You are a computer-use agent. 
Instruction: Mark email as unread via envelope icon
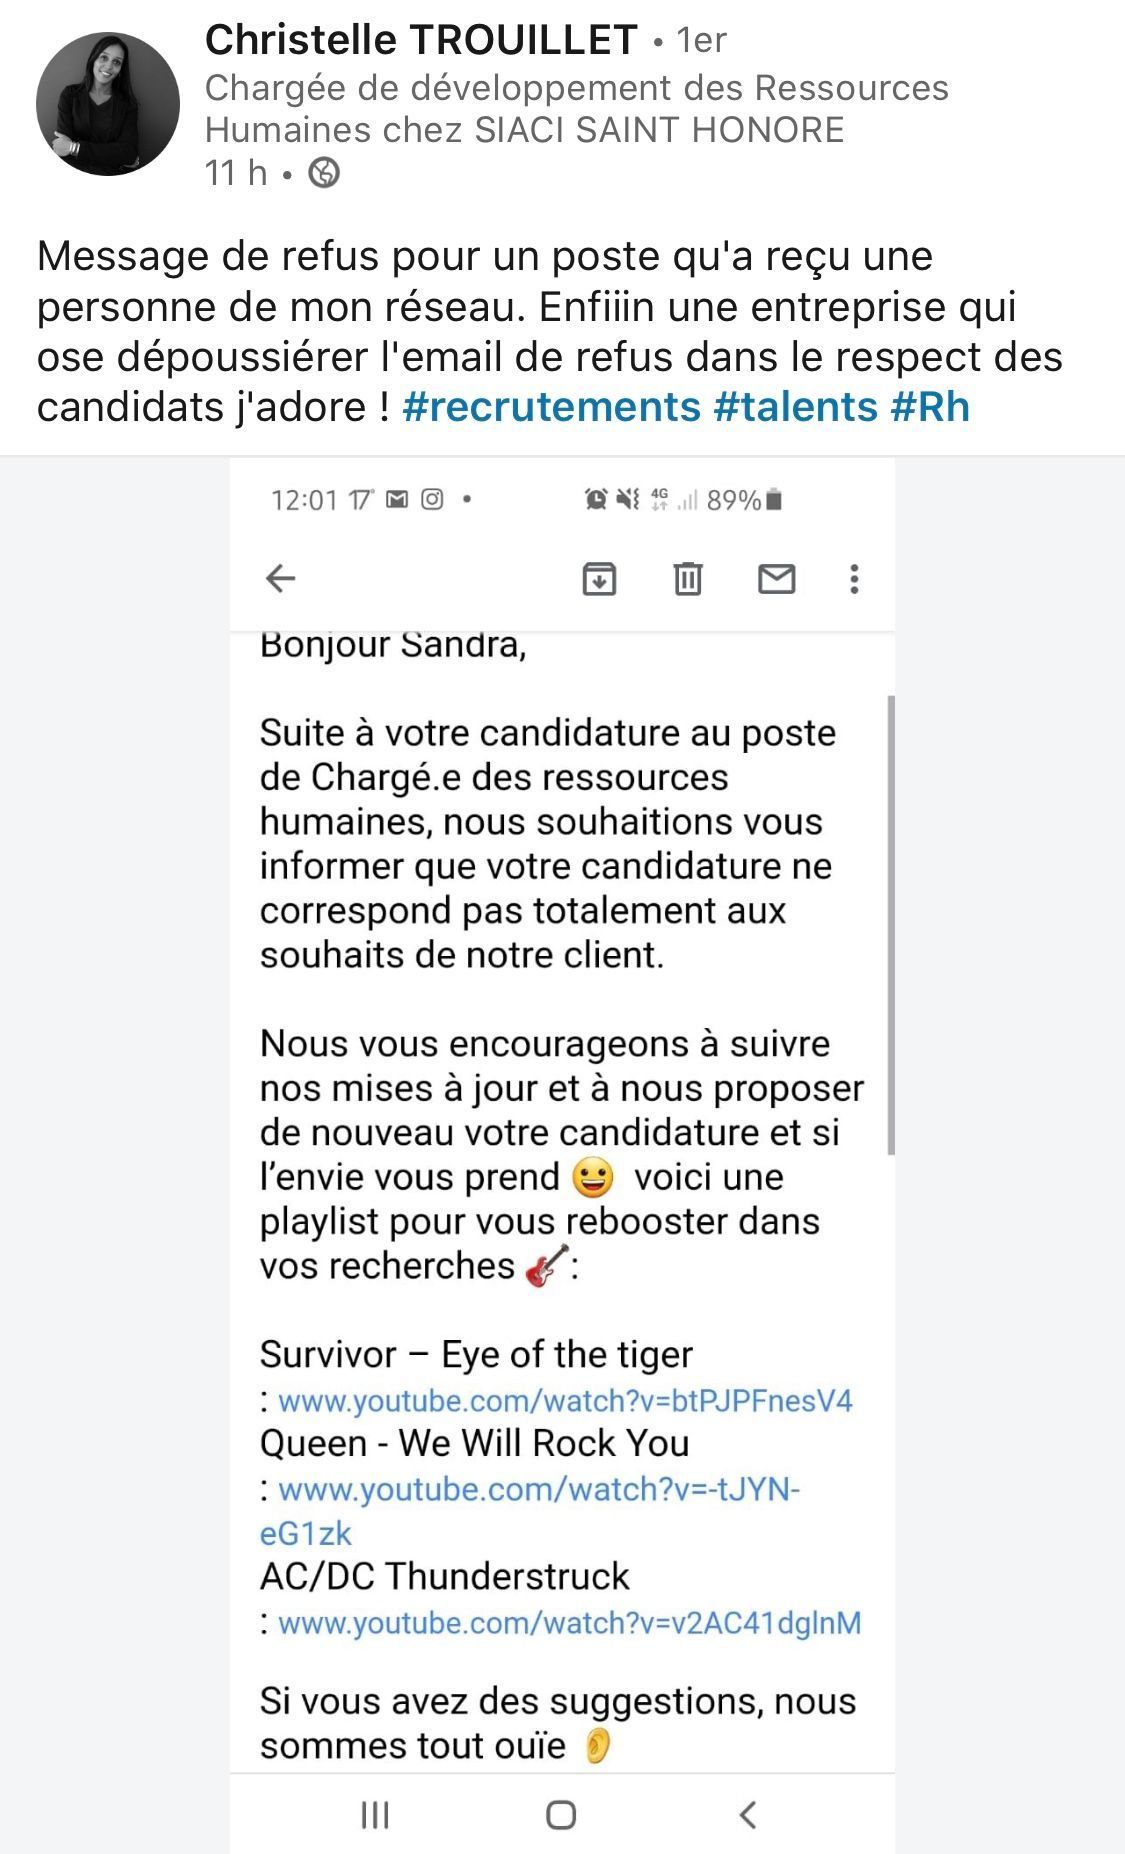point(776,578)
